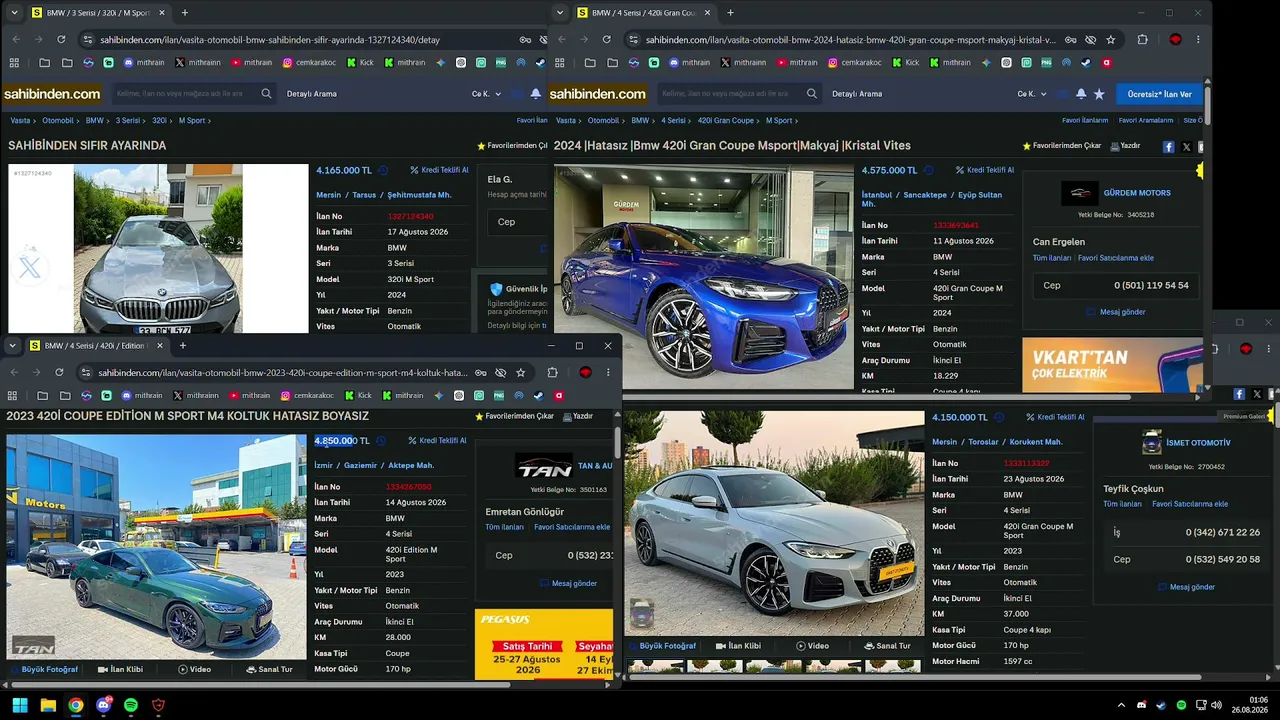Open the favorites star beside Ücretsiz İlan Ver
The height and width of the screenshot is (720, 1280).
coord(1099,94)
